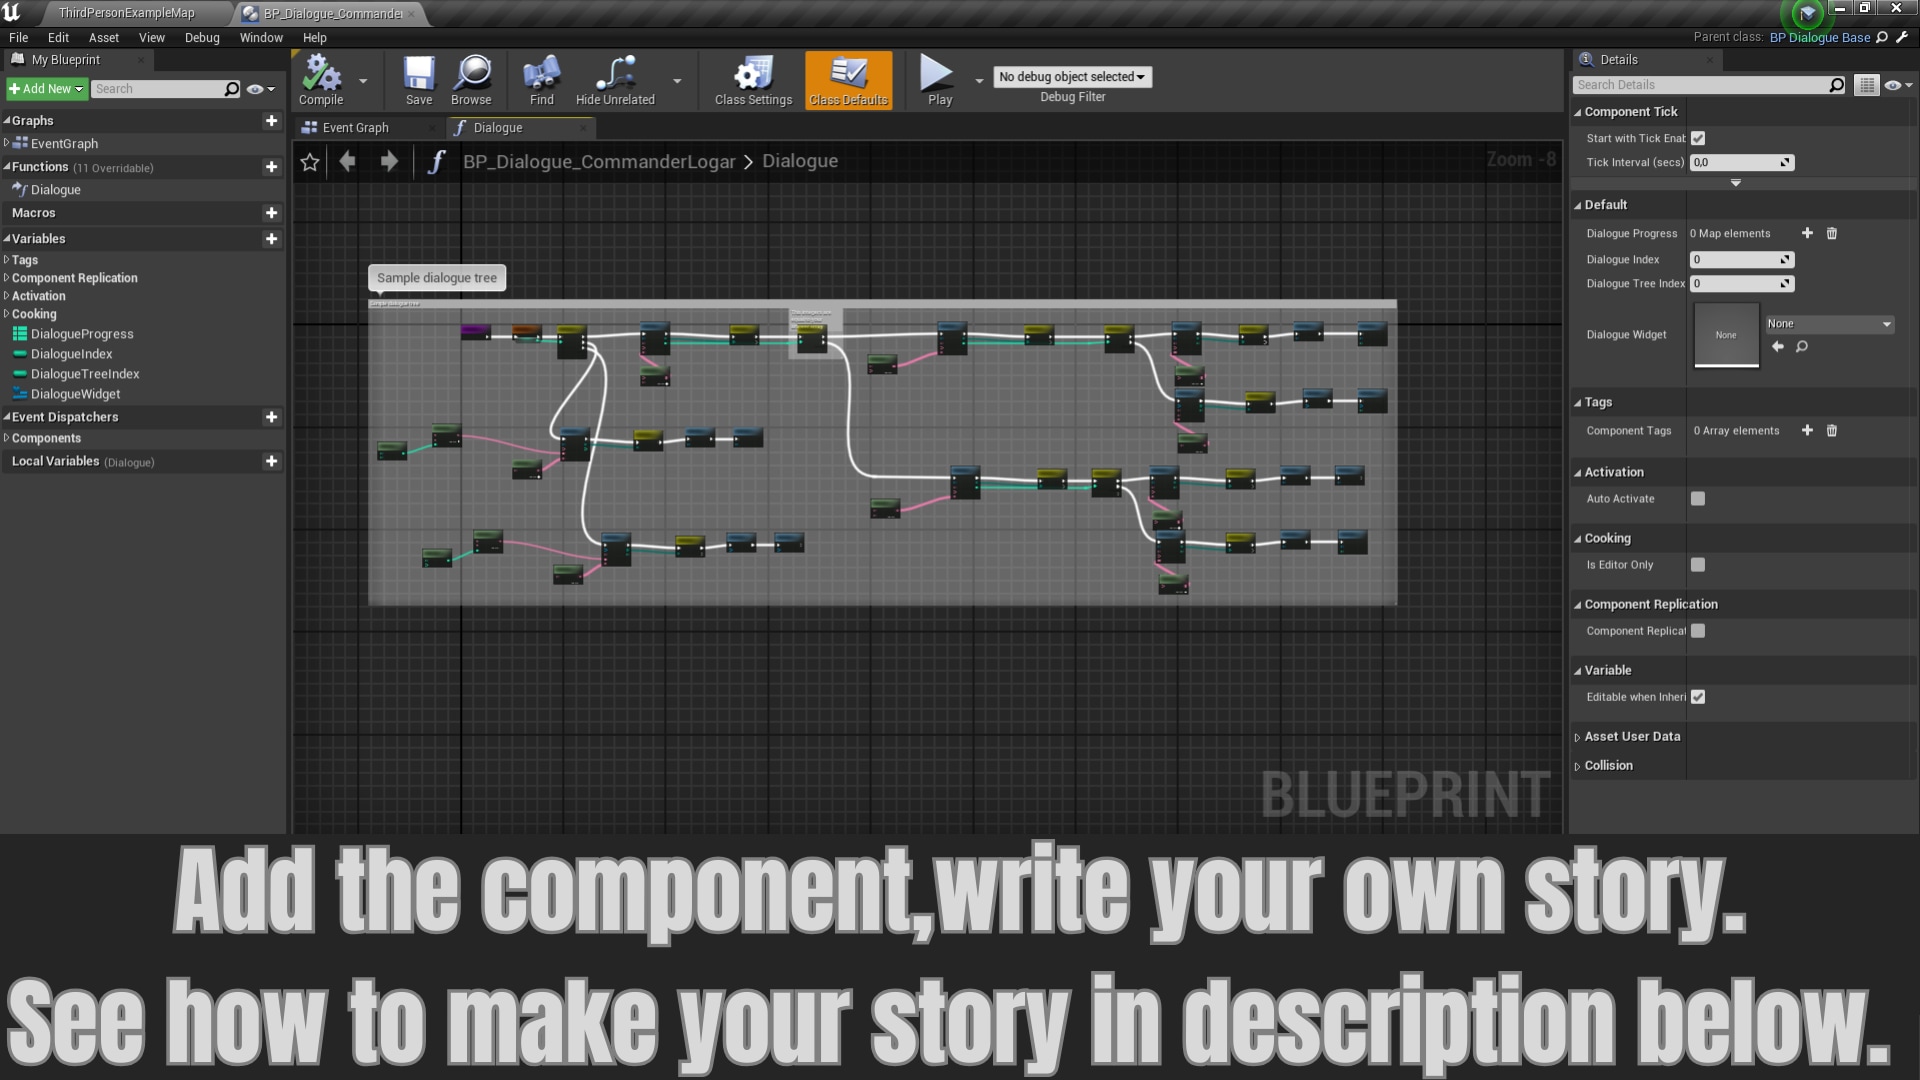
Task: Click the Class Defaults icon
Action: 848,79
